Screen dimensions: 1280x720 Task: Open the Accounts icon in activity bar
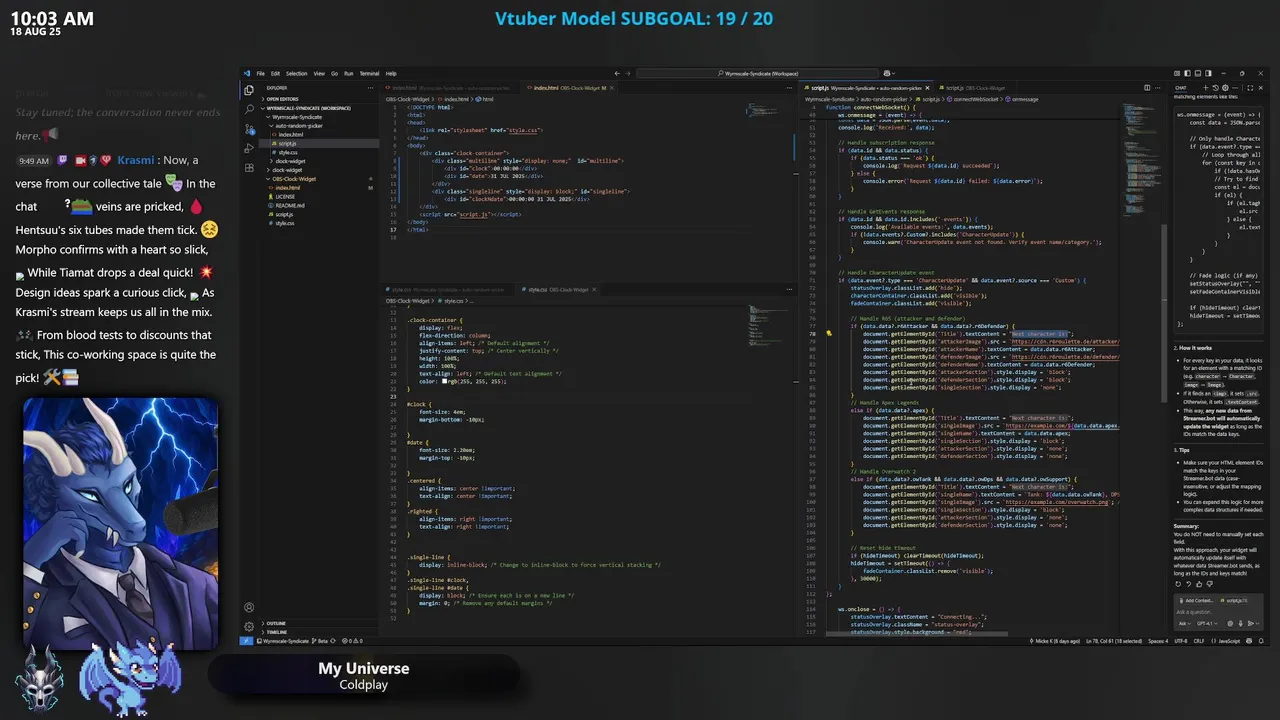pyautogui.click(x=249, y=607)
